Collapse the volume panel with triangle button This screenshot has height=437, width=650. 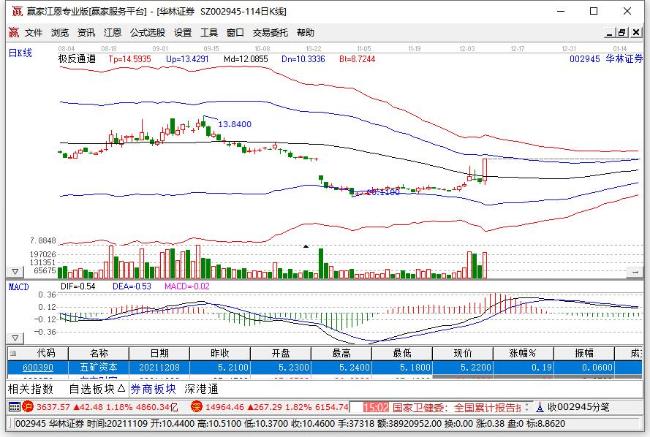coord(15,272)
